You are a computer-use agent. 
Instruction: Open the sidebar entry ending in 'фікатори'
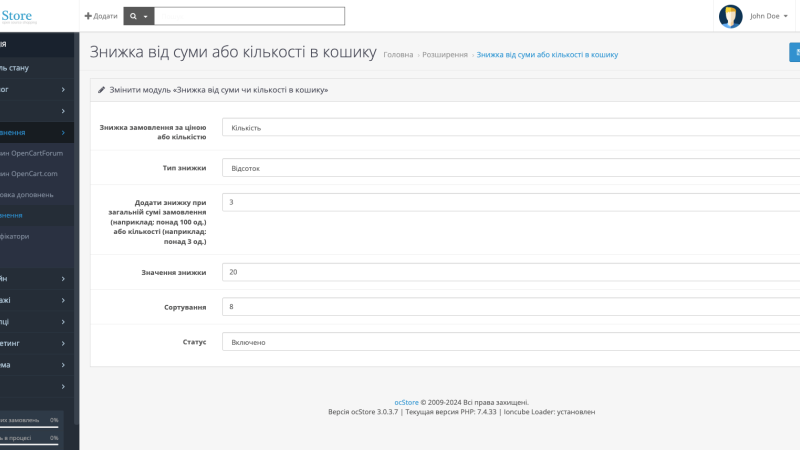click(37, 236)
